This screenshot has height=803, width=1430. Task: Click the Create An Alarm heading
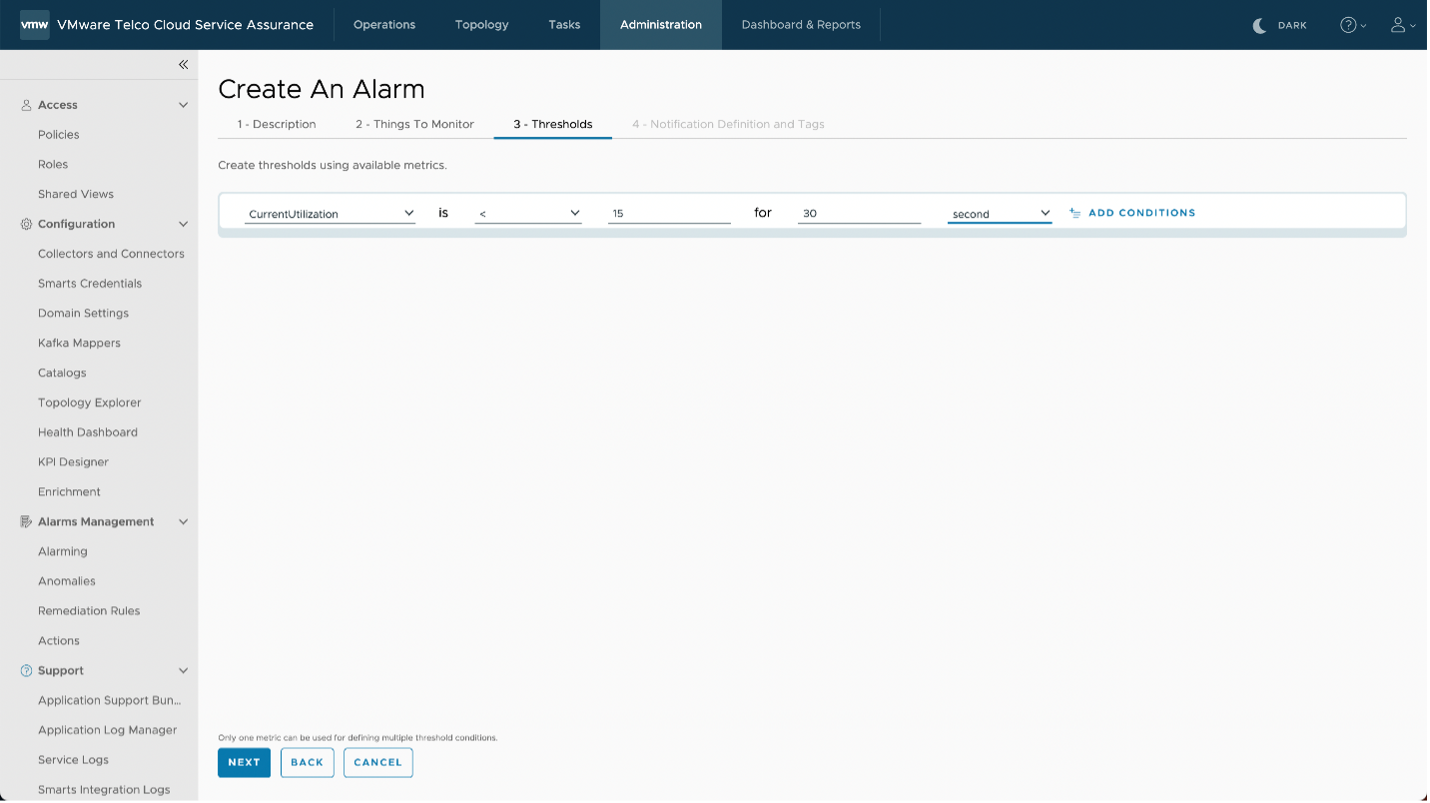point(321,89)
